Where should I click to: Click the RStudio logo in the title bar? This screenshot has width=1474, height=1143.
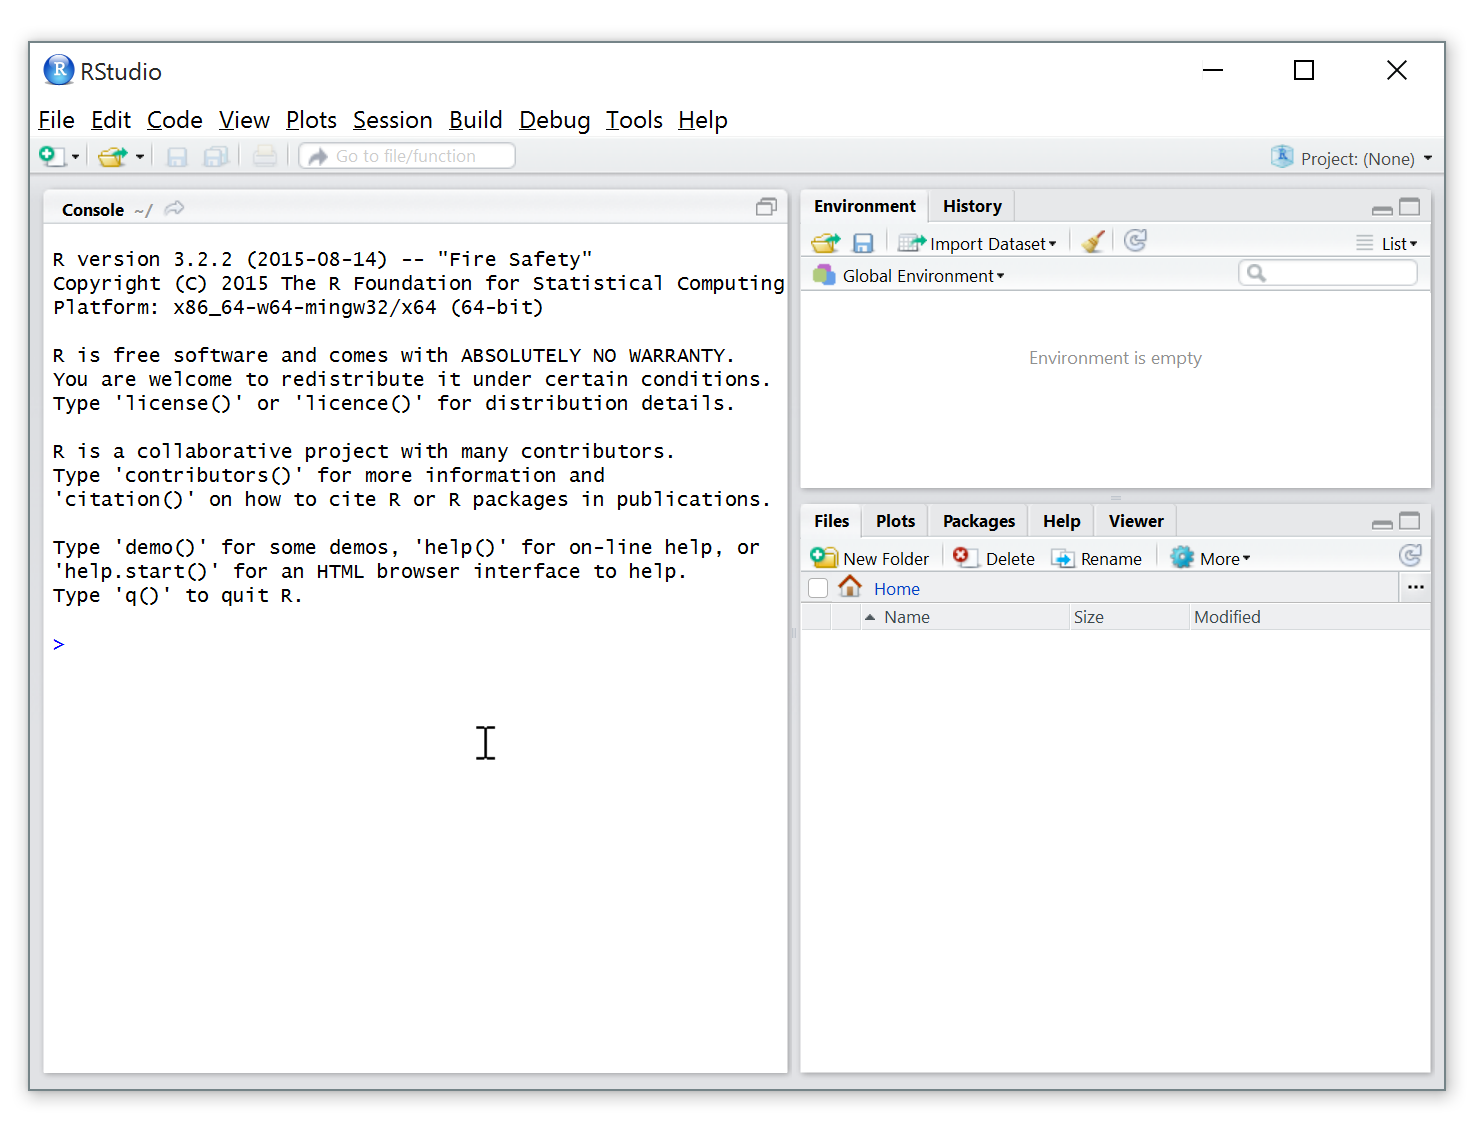click(x=59, y=70)
